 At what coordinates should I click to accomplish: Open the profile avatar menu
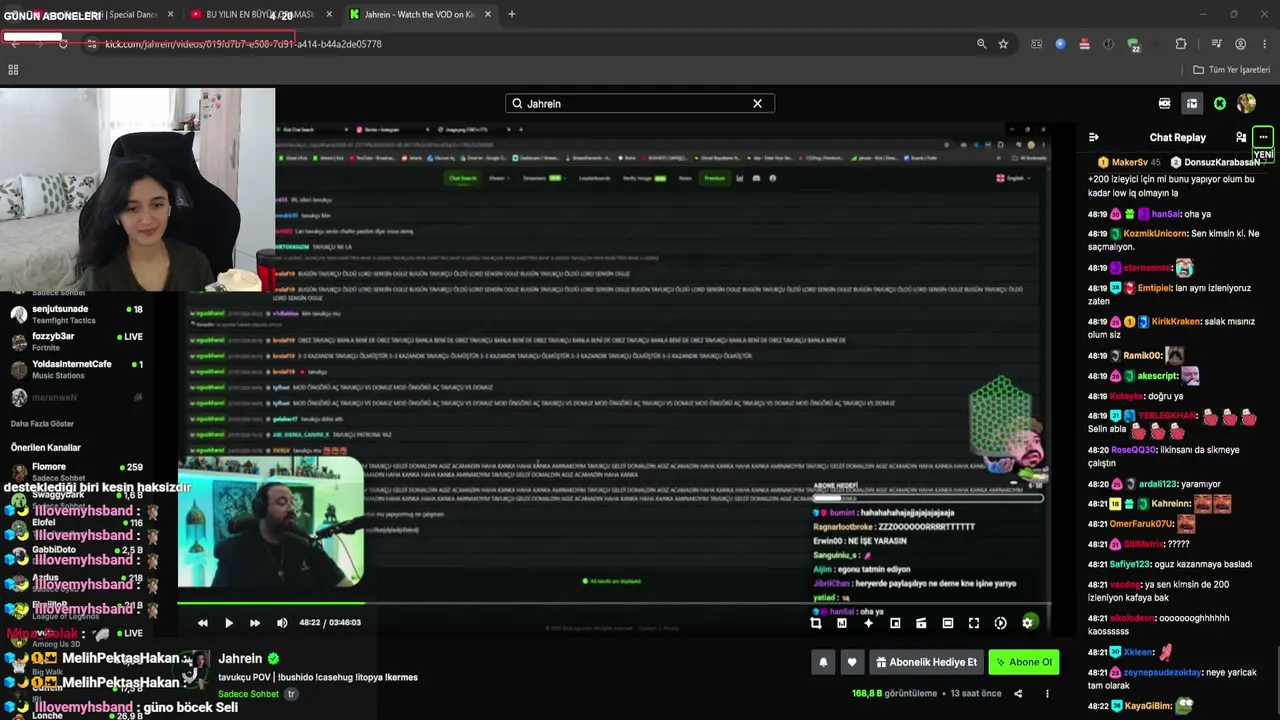point(1246,104)
